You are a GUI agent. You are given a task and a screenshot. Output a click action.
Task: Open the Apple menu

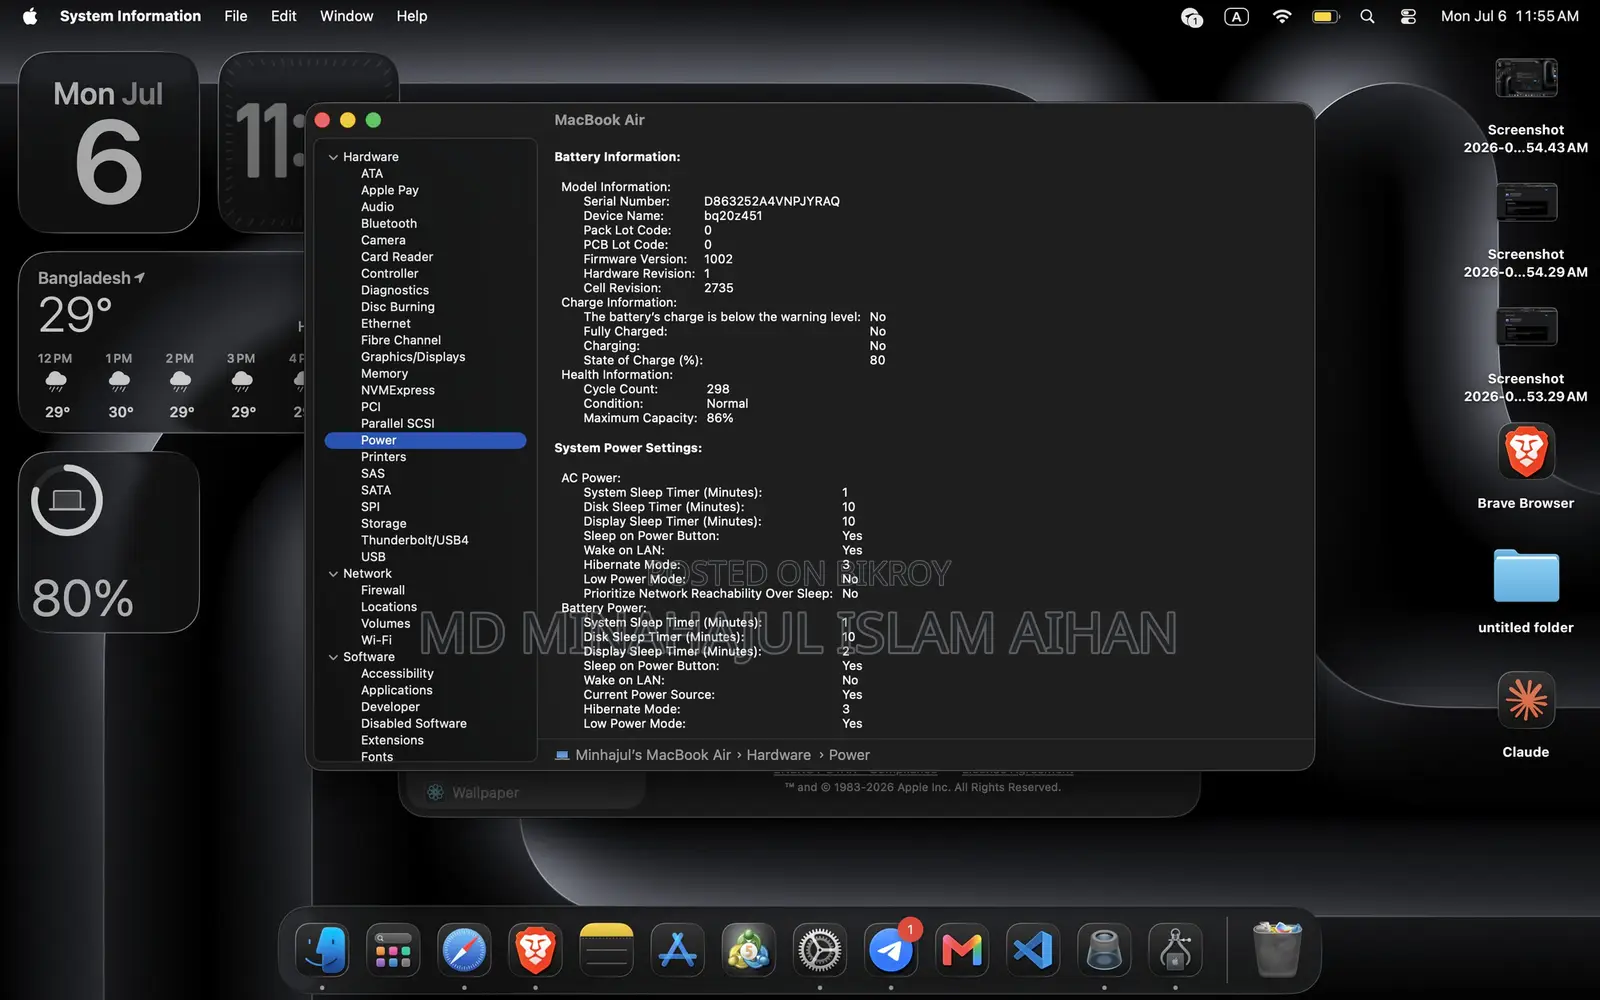coord(30,16)
